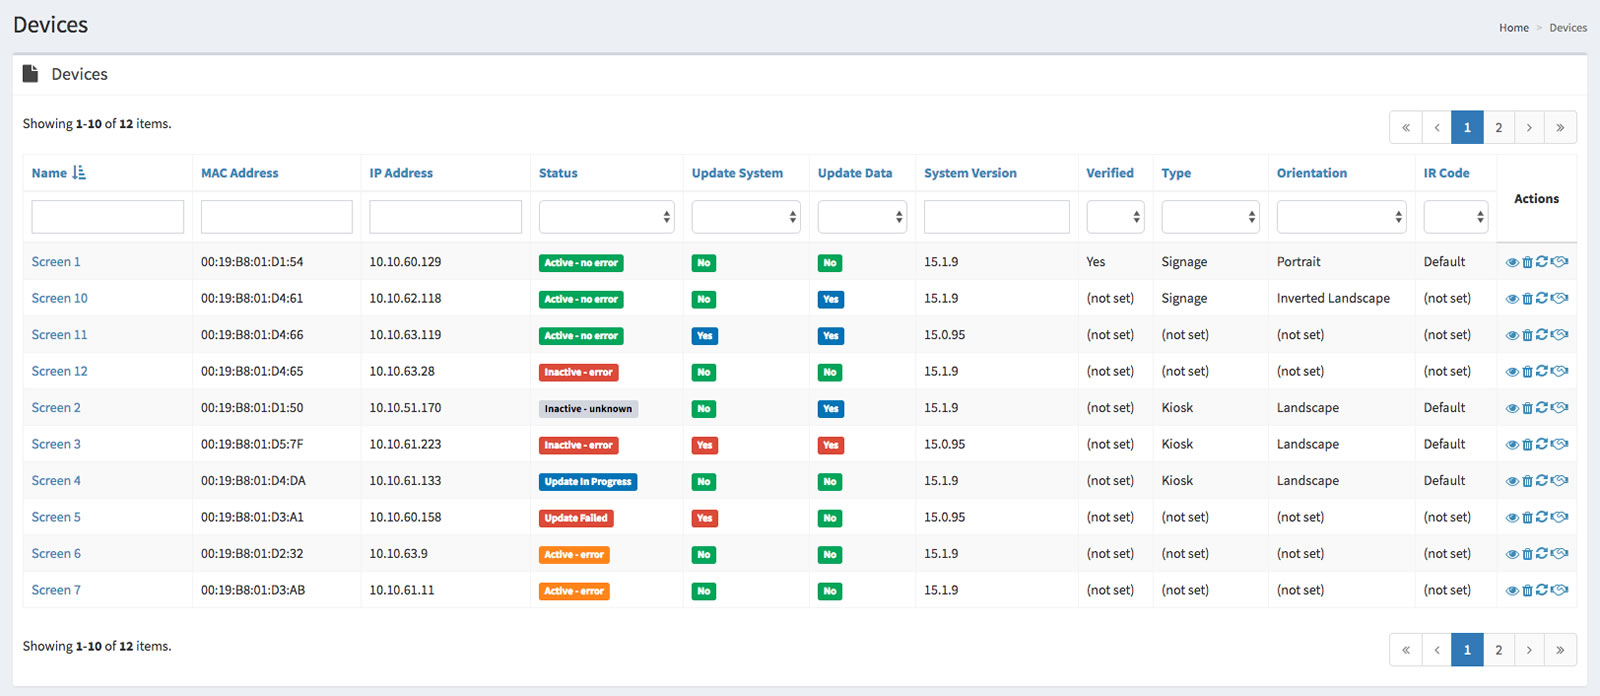The image size is (1600, 696).
Task: Click the refresh icon for Screen 10
Action: pos(1542,298)
